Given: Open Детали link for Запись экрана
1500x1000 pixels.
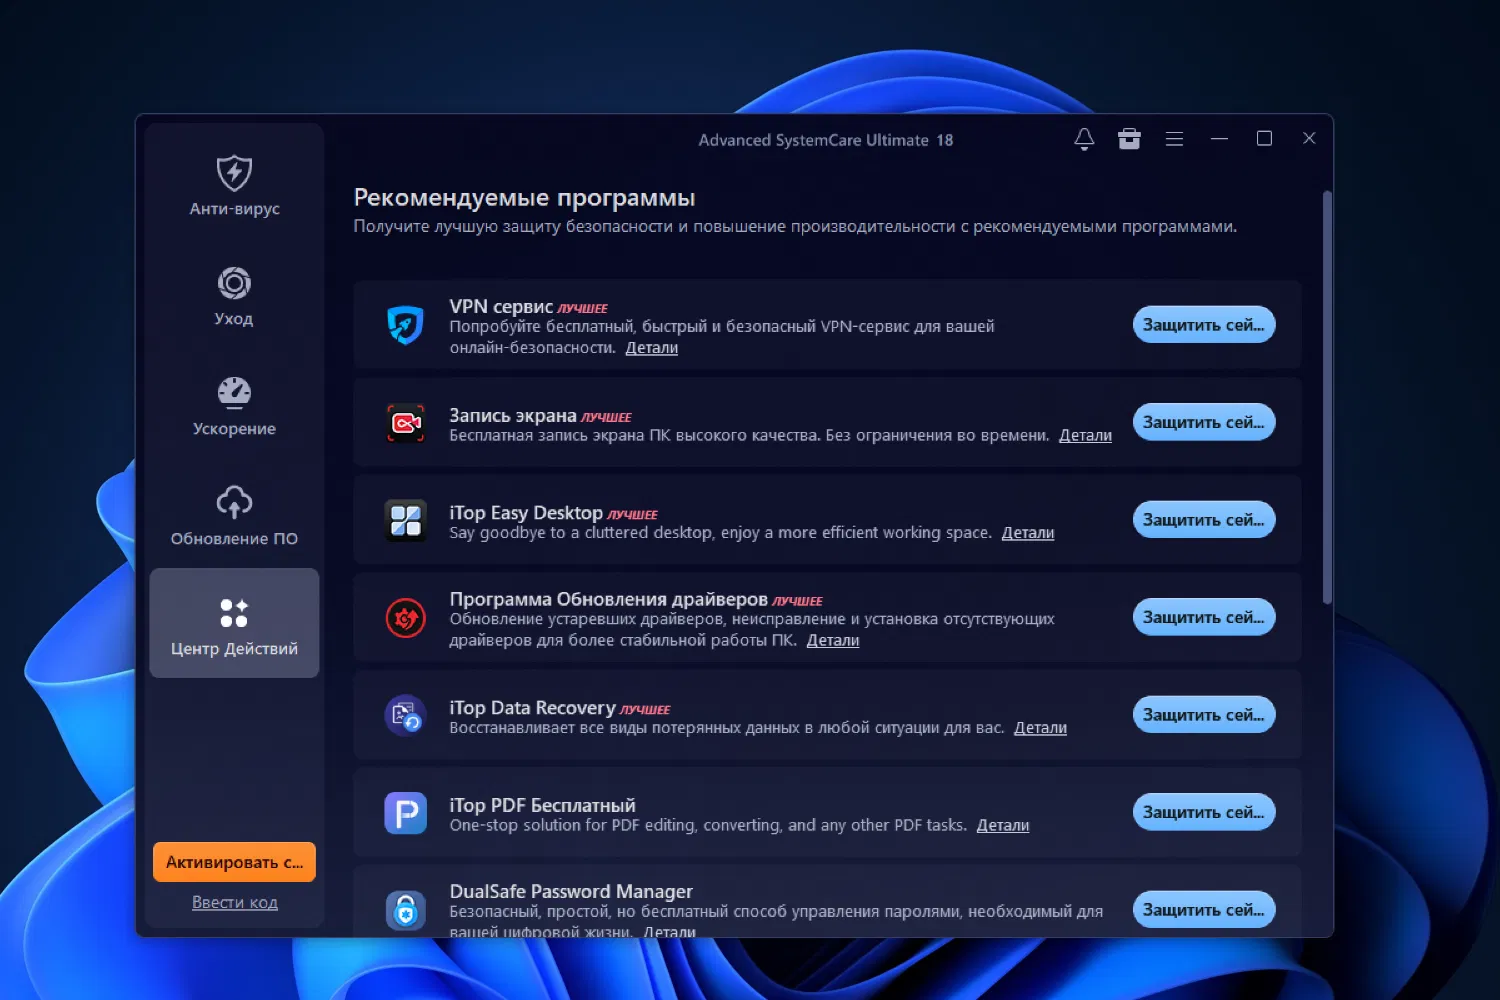Looking at the screenshot, I should point(1085,435).
